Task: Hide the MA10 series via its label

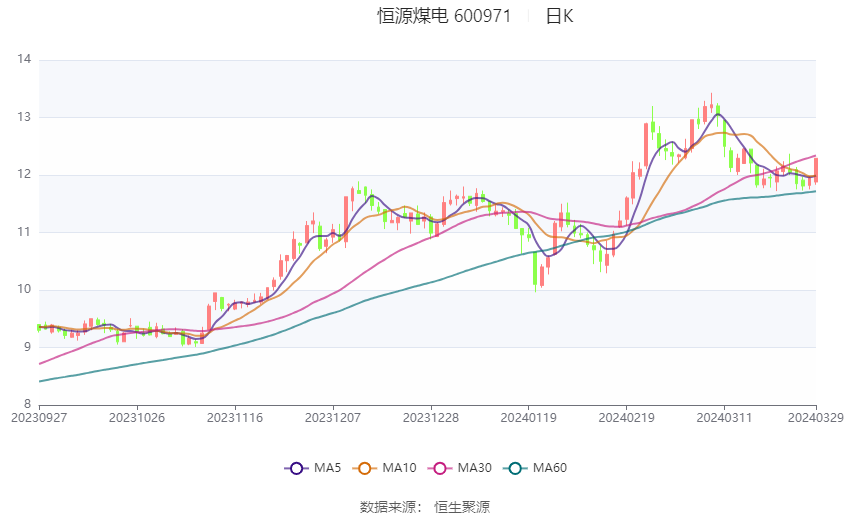Action: coord(399,468)
